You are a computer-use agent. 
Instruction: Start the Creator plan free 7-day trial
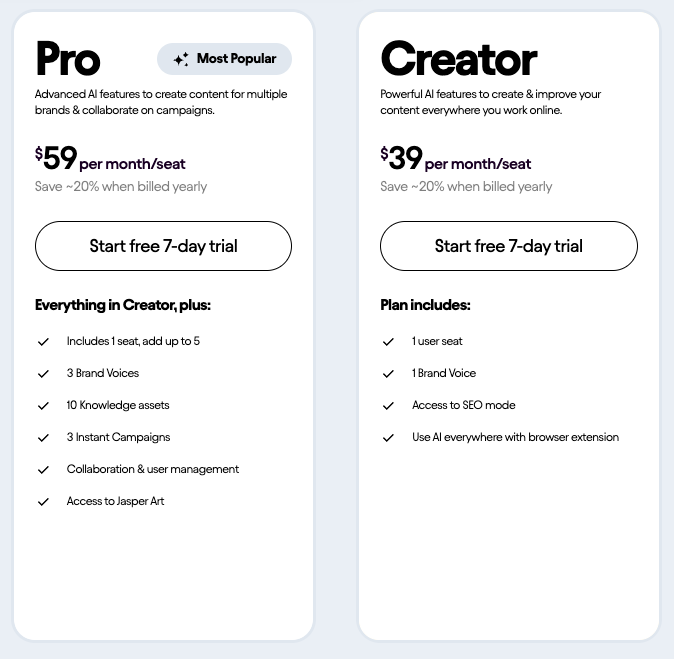(x=508, y=246)
